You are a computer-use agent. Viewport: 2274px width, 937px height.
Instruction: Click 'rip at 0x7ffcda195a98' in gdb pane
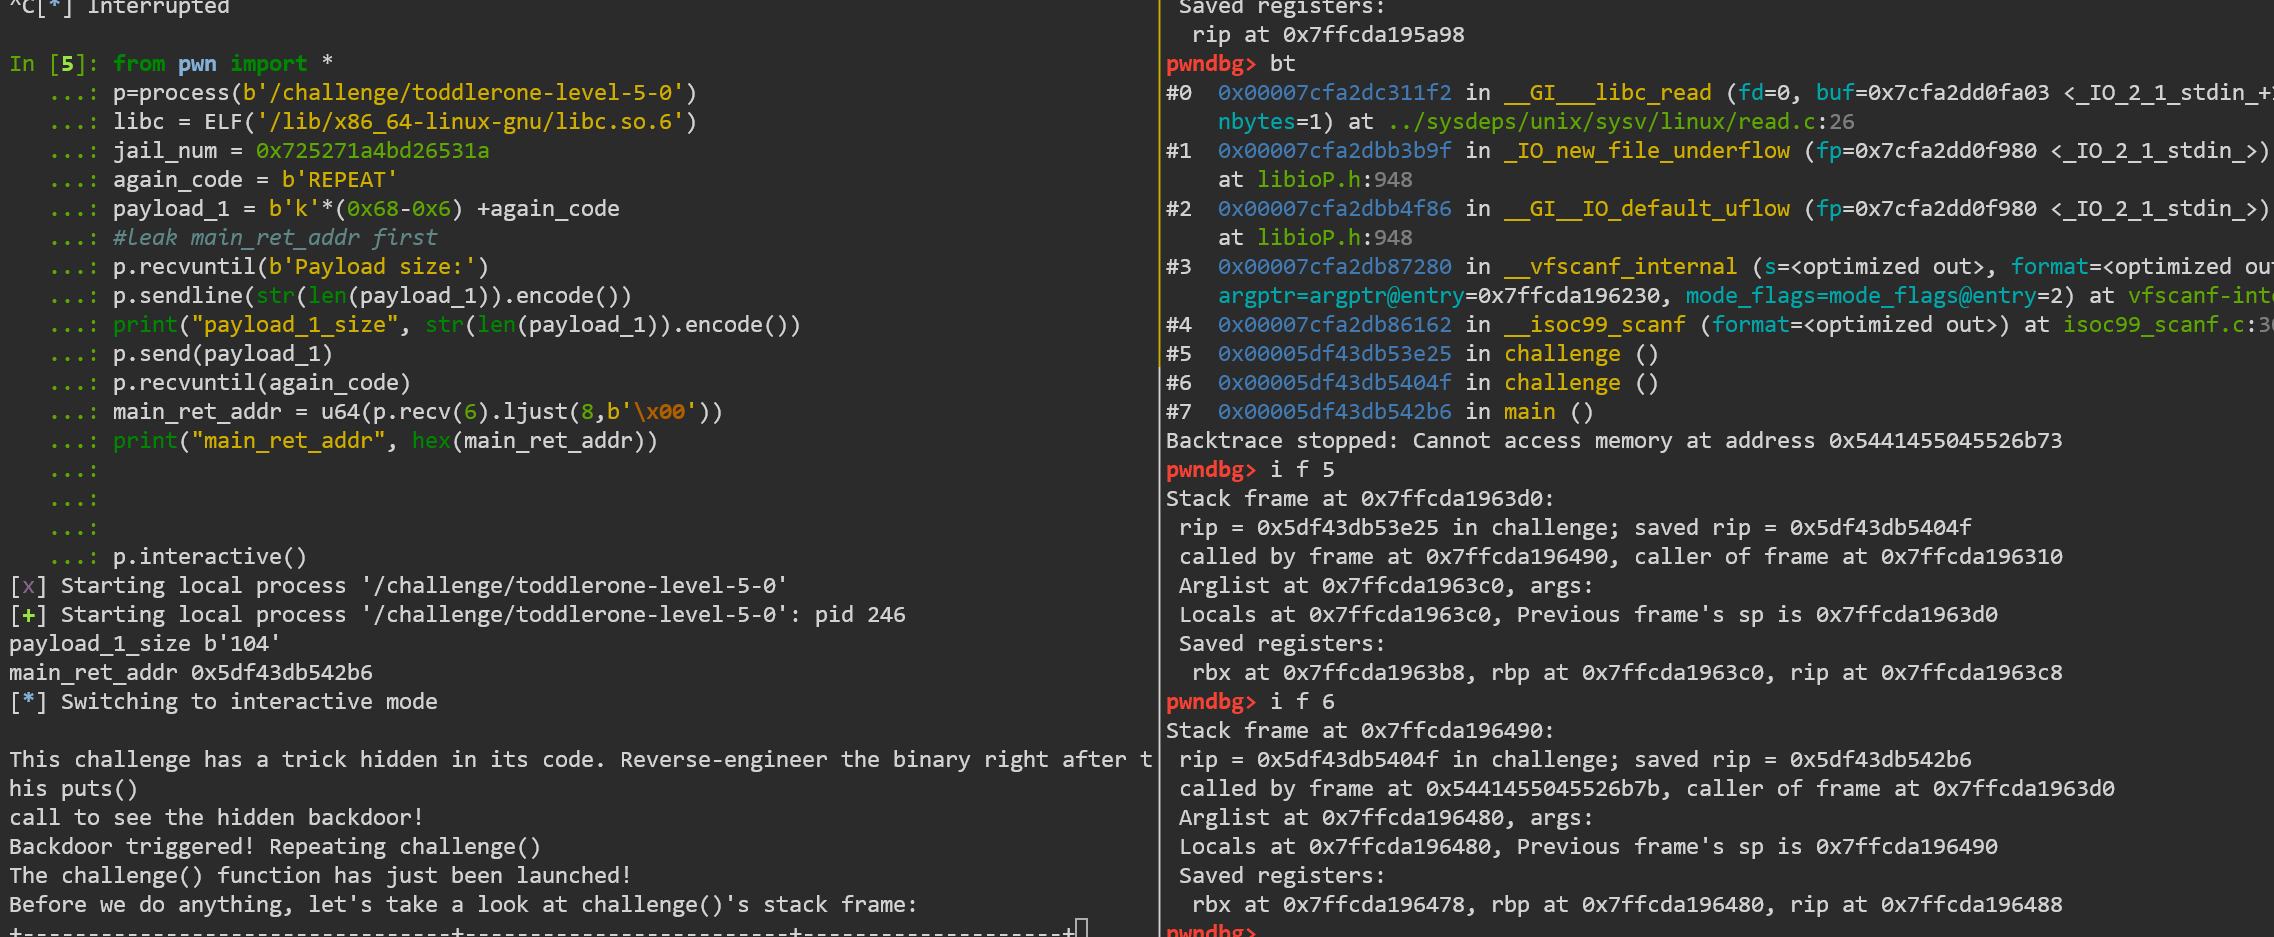(1328, 35)
